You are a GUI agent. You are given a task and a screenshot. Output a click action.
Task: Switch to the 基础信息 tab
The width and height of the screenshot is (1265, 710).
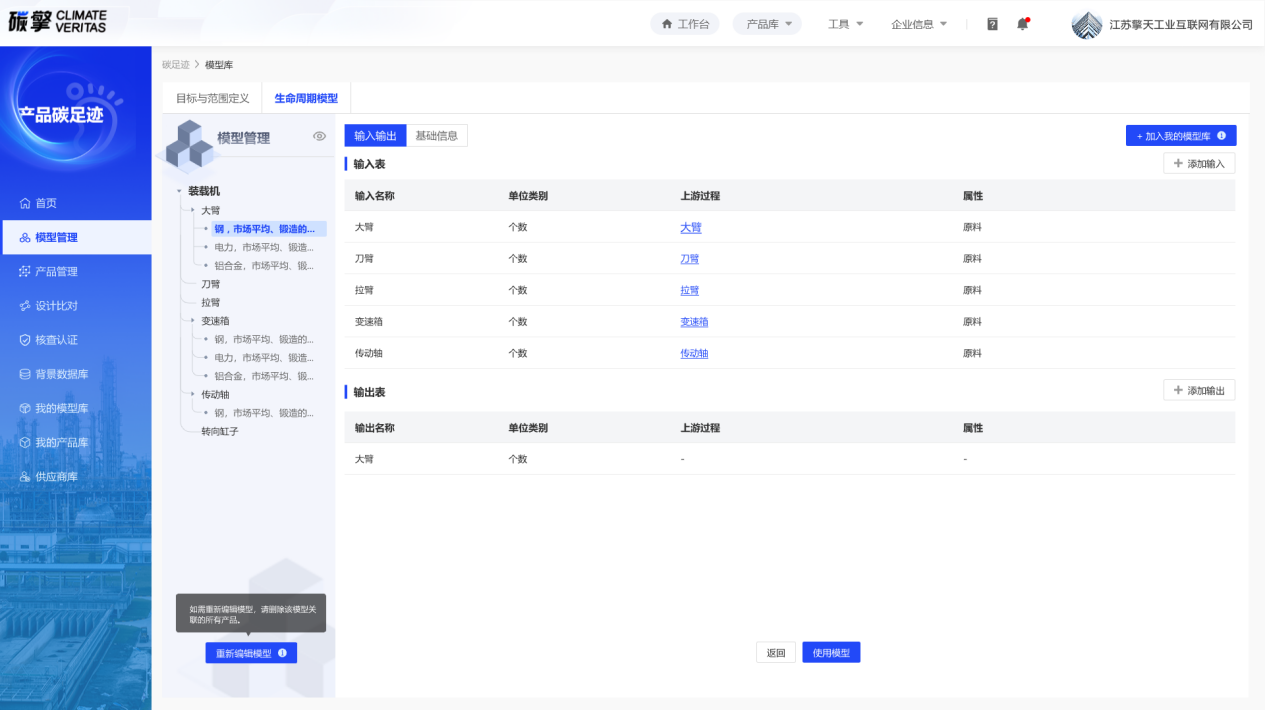point(437,136)
